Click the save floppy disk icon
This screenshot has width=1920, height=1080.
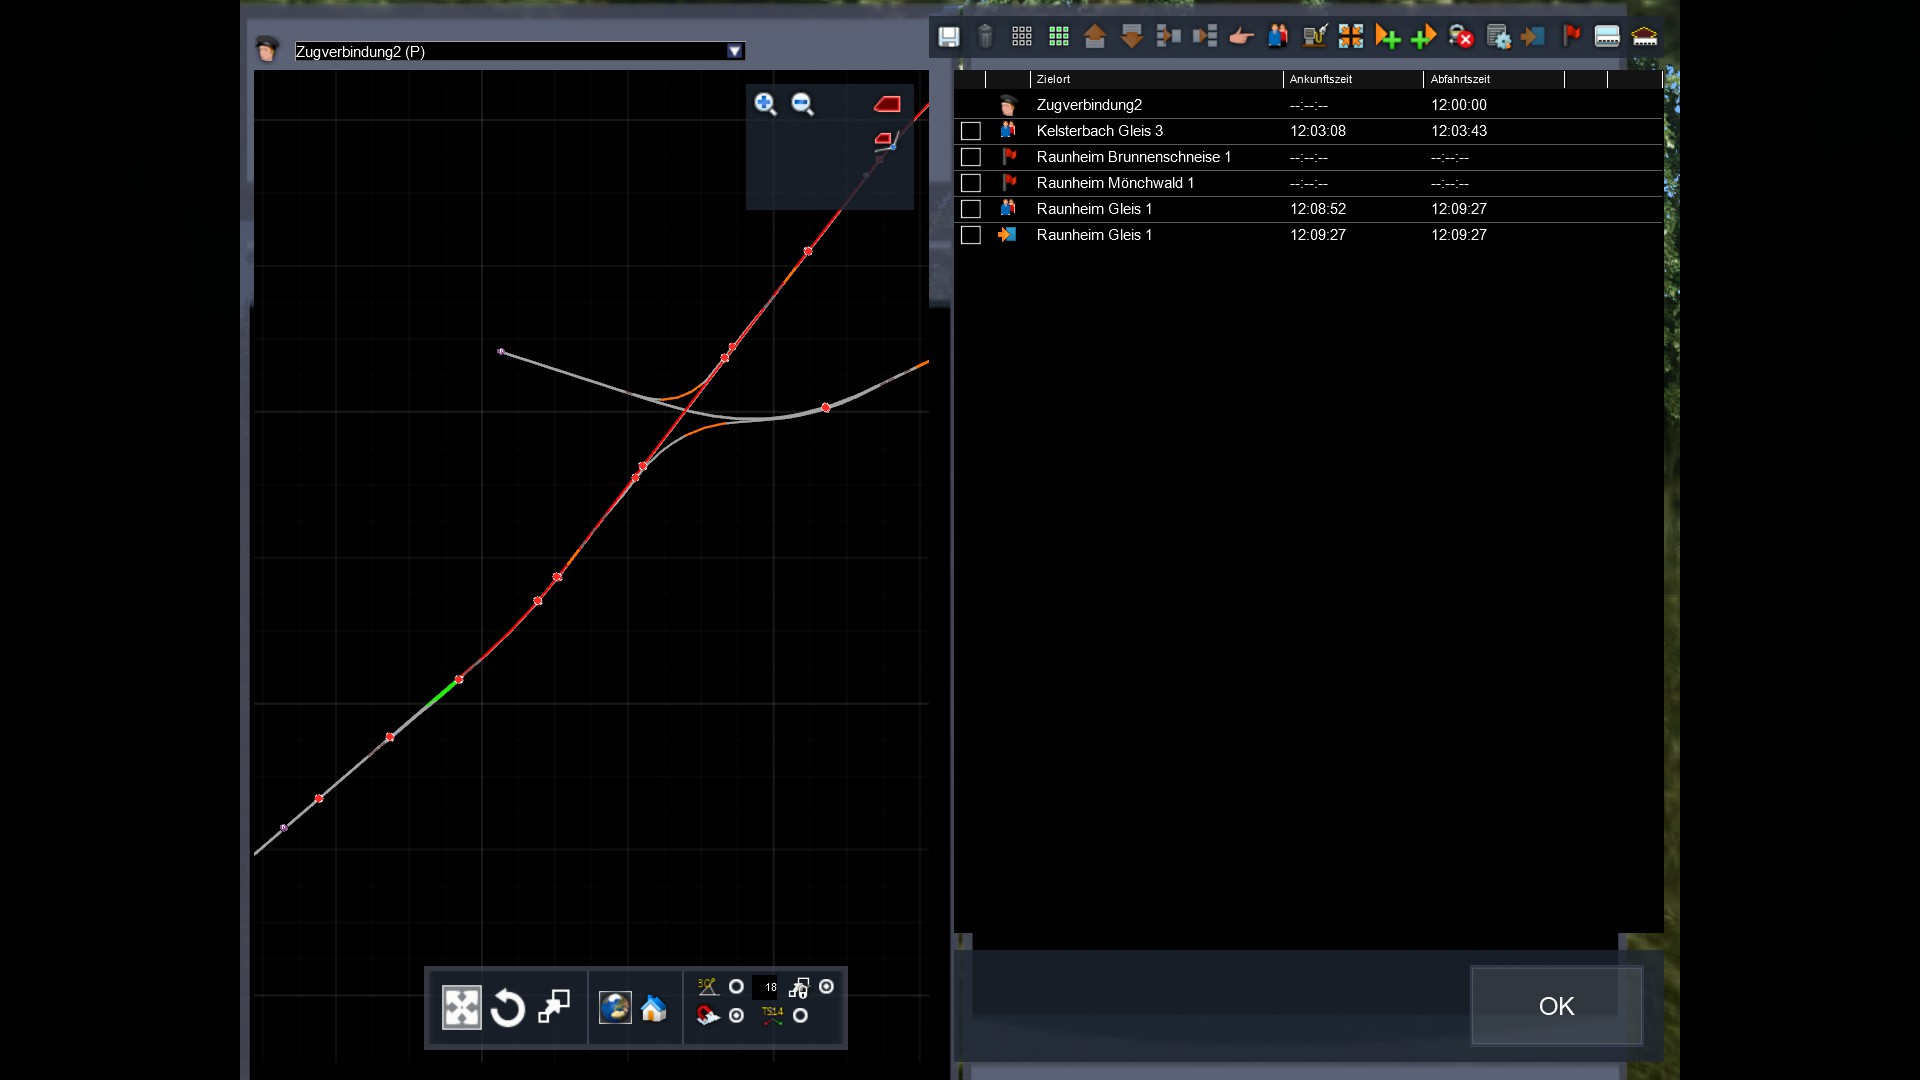click(948, 37)
